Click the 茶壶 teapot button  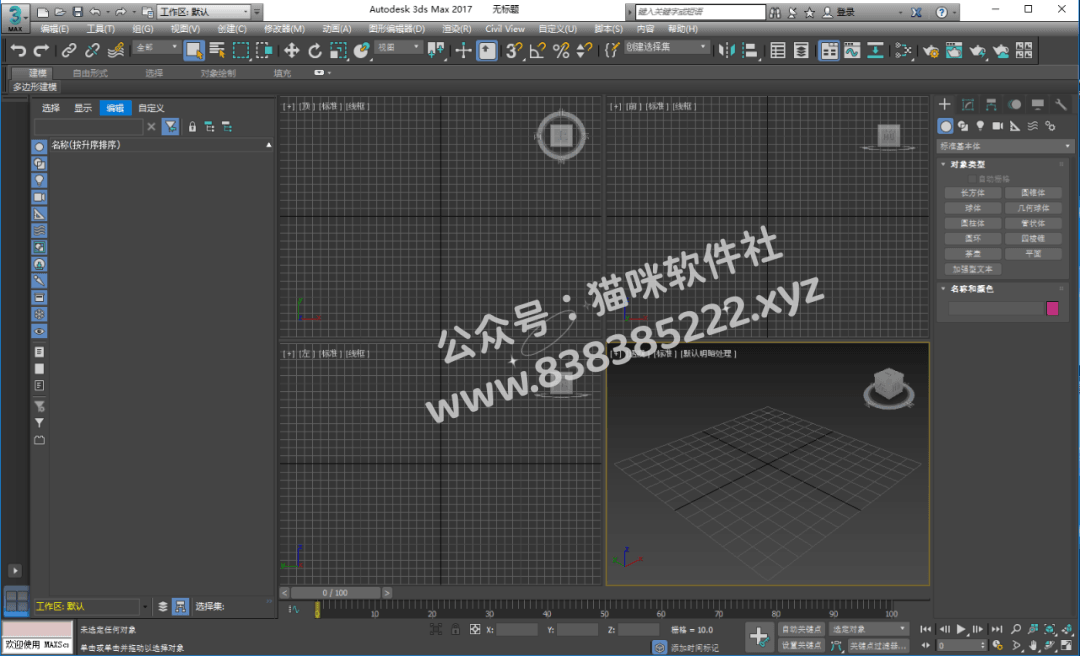tap(973, 254)
